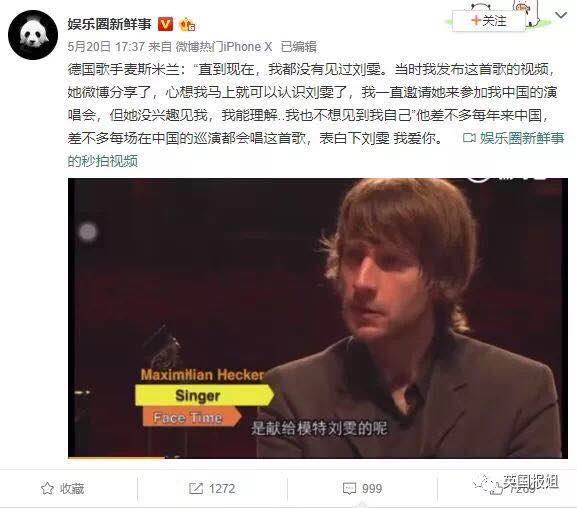Open comments count 999

point(372,488)
